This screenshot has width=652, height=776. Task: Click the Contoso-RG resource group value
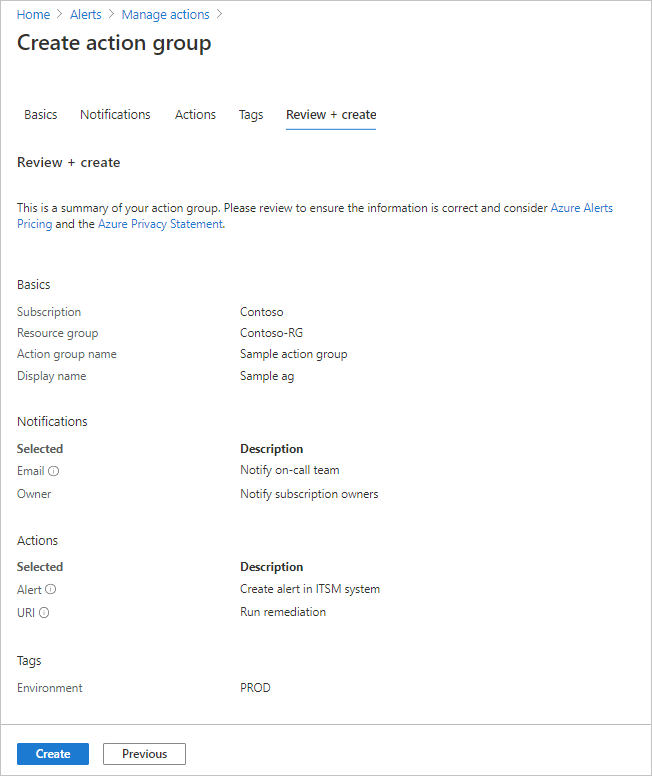(x=273, y=333)
